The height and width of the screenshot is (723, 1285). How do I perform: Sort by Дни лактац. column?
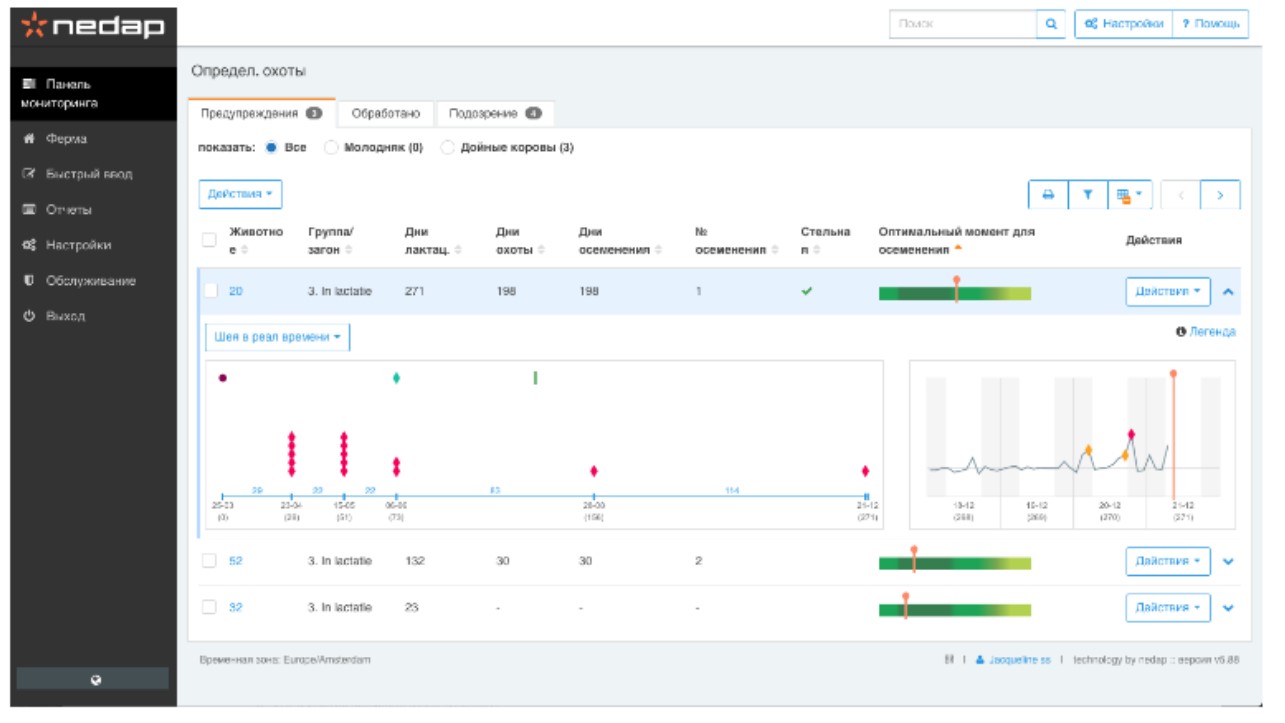click(458, 250)
